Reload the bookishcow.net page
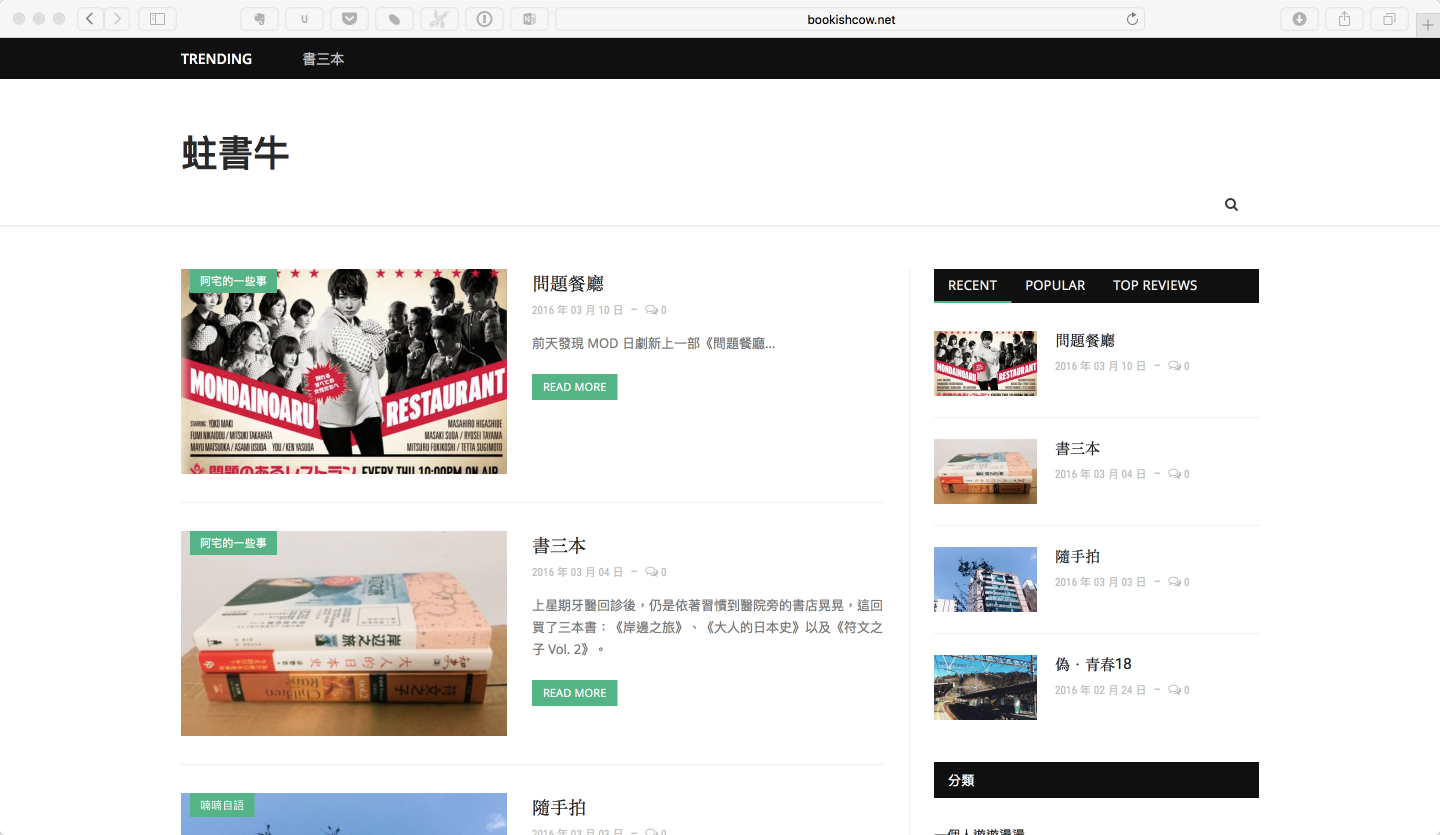 (x=1132, y=19)
